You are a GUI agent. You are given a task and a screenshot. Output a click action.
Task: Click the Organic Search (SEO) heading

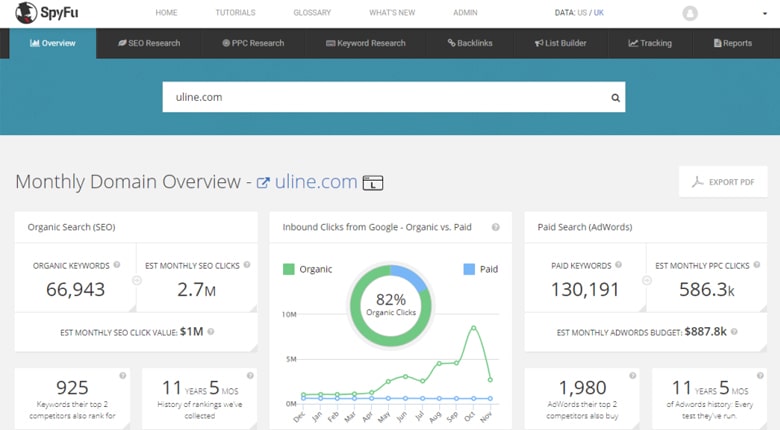tap(71, 227)
